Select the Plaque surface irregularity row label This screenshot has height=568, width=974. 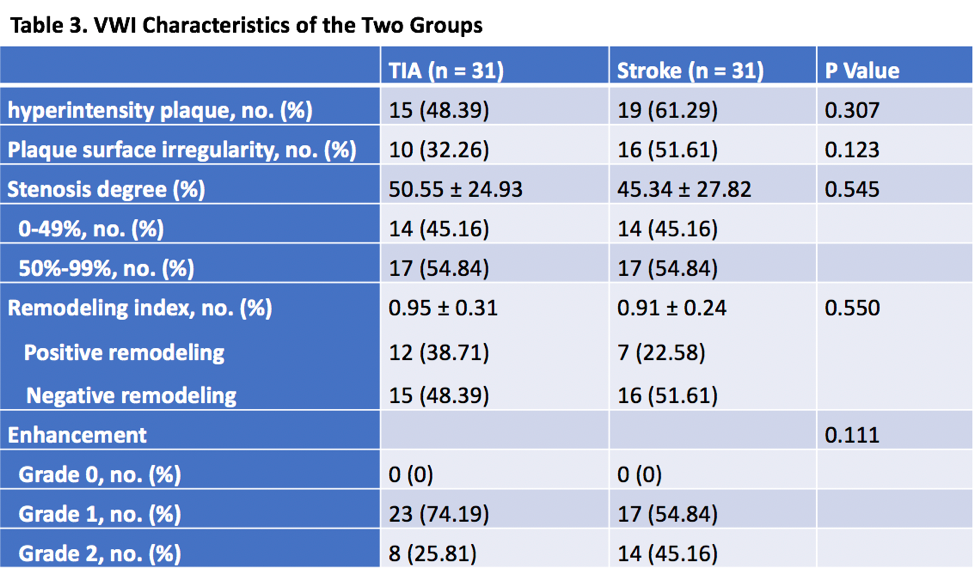click(x=182, y=150)
